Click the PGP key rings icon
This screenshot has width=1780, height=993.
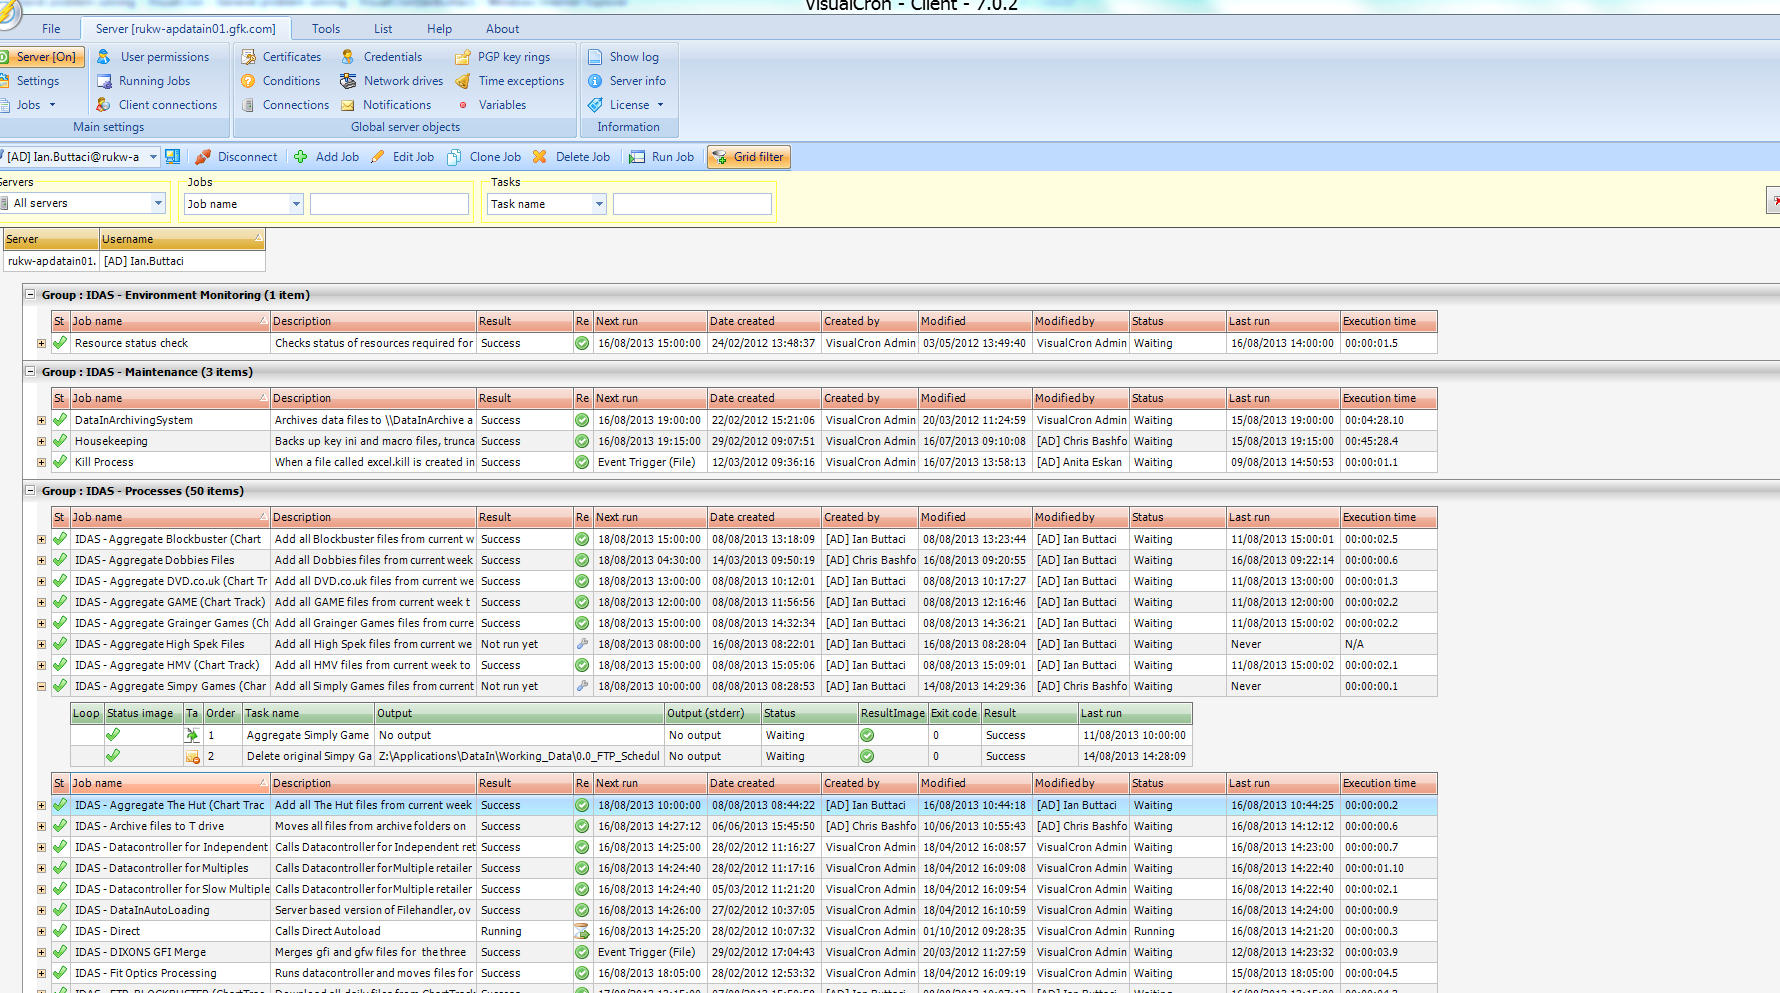click(463, 57)
